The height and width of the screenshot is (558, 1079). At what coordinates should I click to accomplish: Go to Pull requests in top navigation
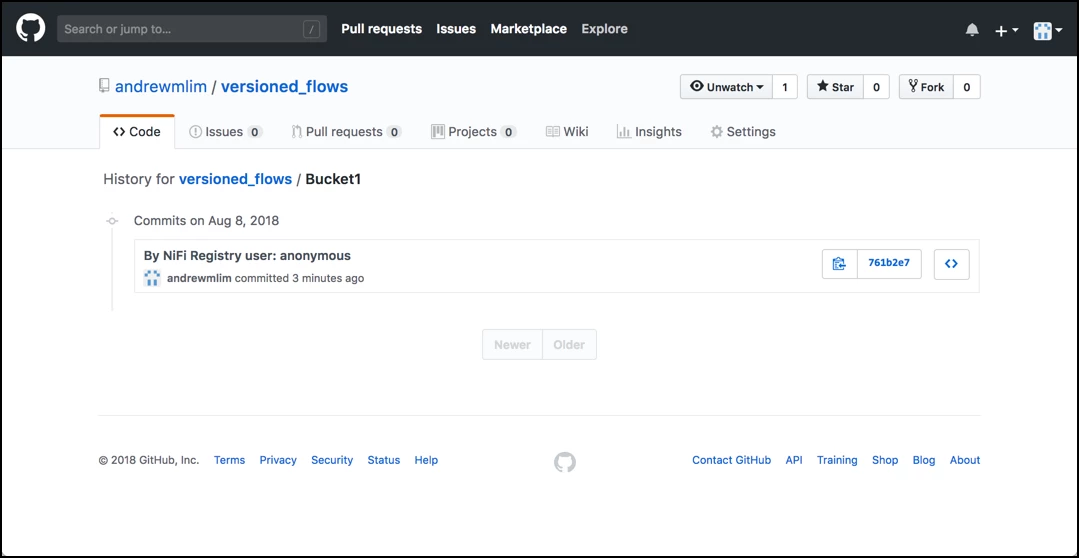[x=381, y=29]
